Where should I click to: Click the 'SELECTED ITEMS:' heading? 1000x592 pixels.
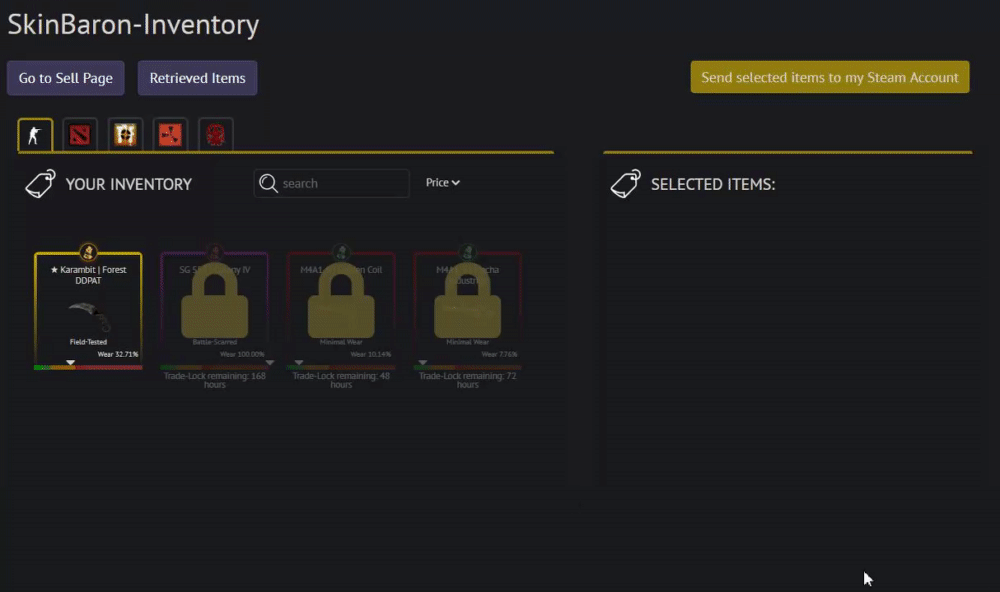click(713, 184)
